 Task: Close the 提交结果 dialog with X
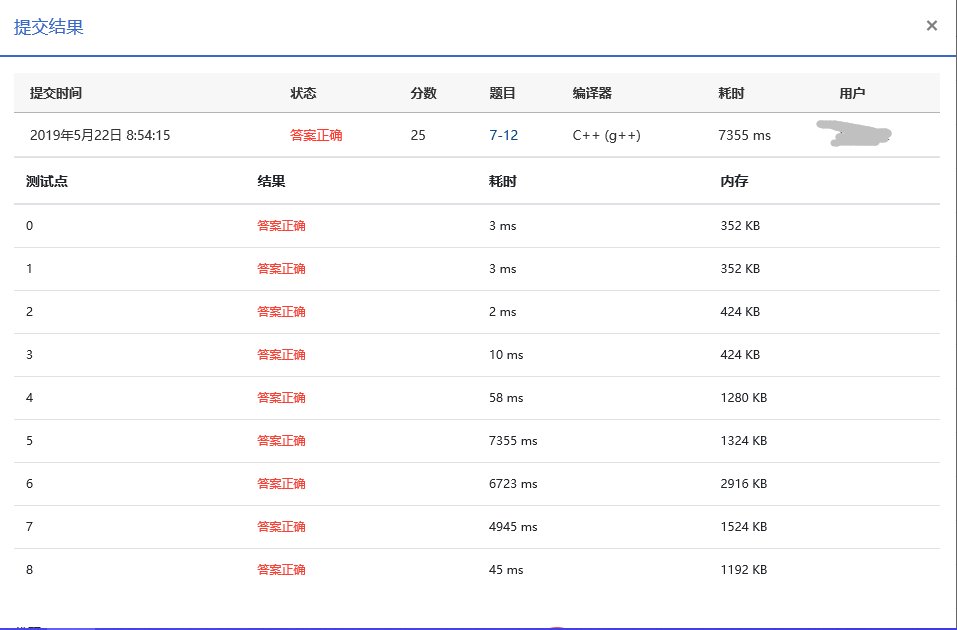click(x=931, y=26)
